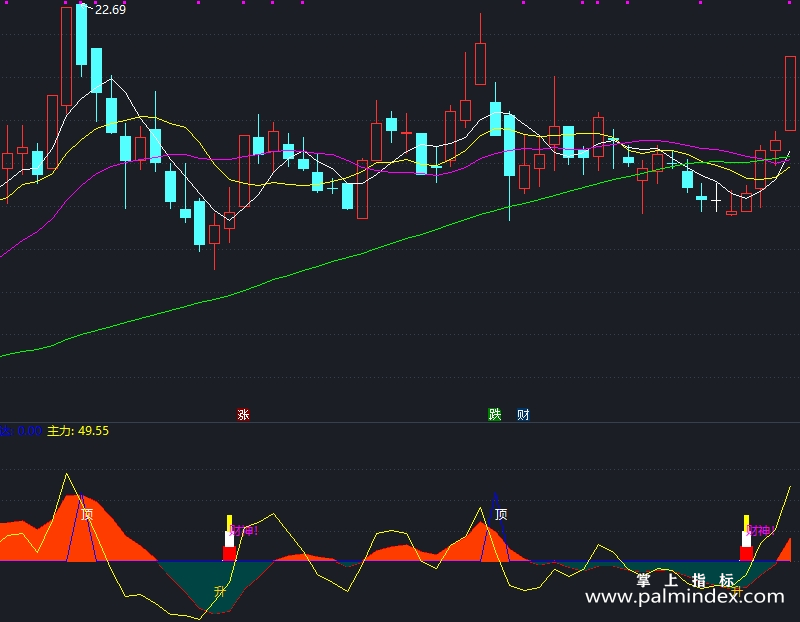Click the blue 0.00 indicator value
Image resolution: width=800 pixels, height=622 pixels.
click(30, 431)
